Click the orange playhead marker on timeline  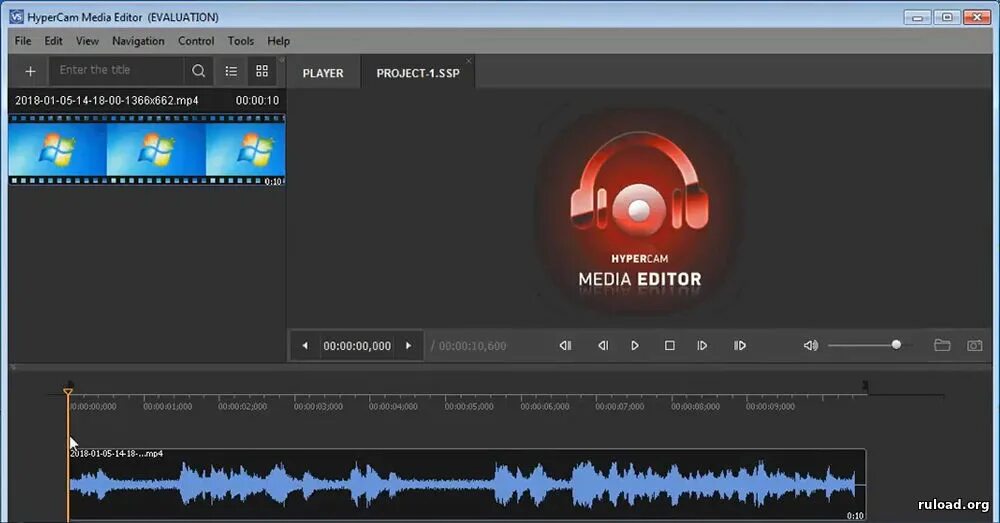[x=68, y=392]
